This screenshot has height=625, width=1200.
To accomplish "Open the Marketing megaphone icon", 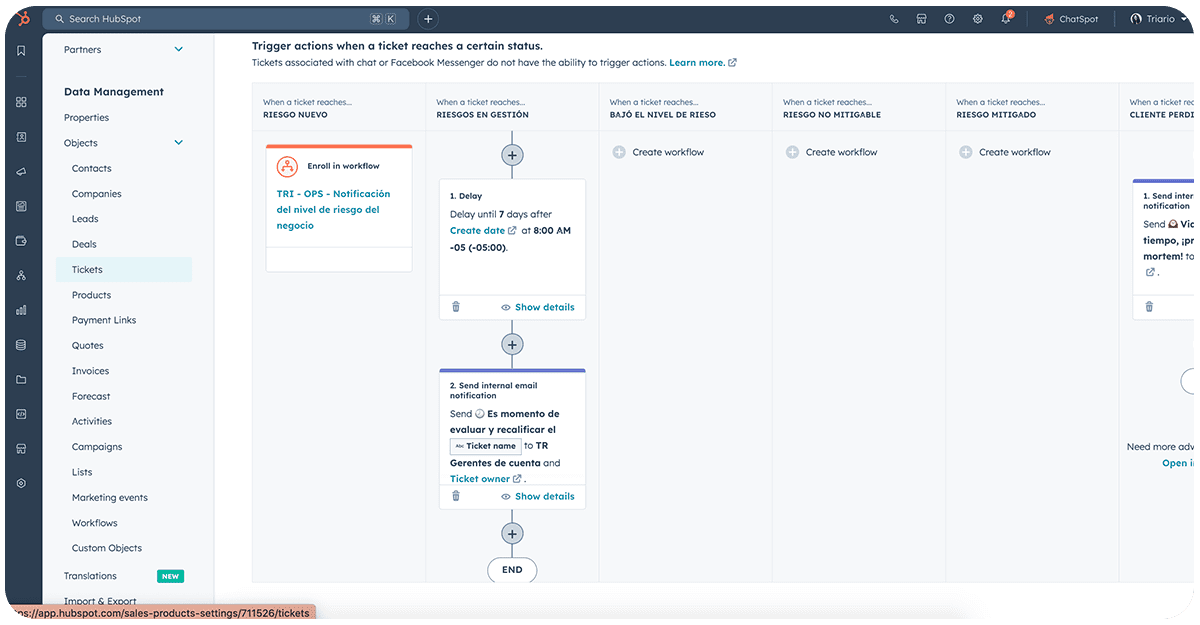I will [21, 172].
